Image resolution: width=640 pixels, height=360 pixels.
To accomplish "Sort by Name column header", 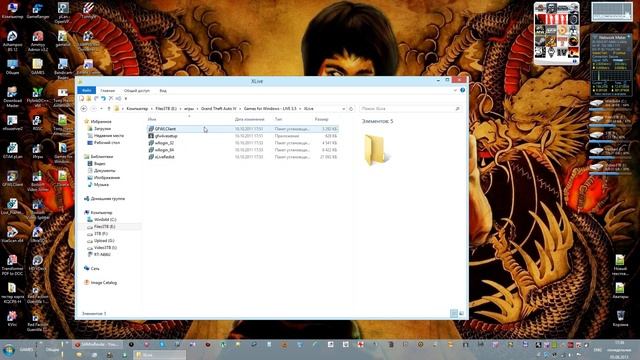I will click(x=152, y=119).
